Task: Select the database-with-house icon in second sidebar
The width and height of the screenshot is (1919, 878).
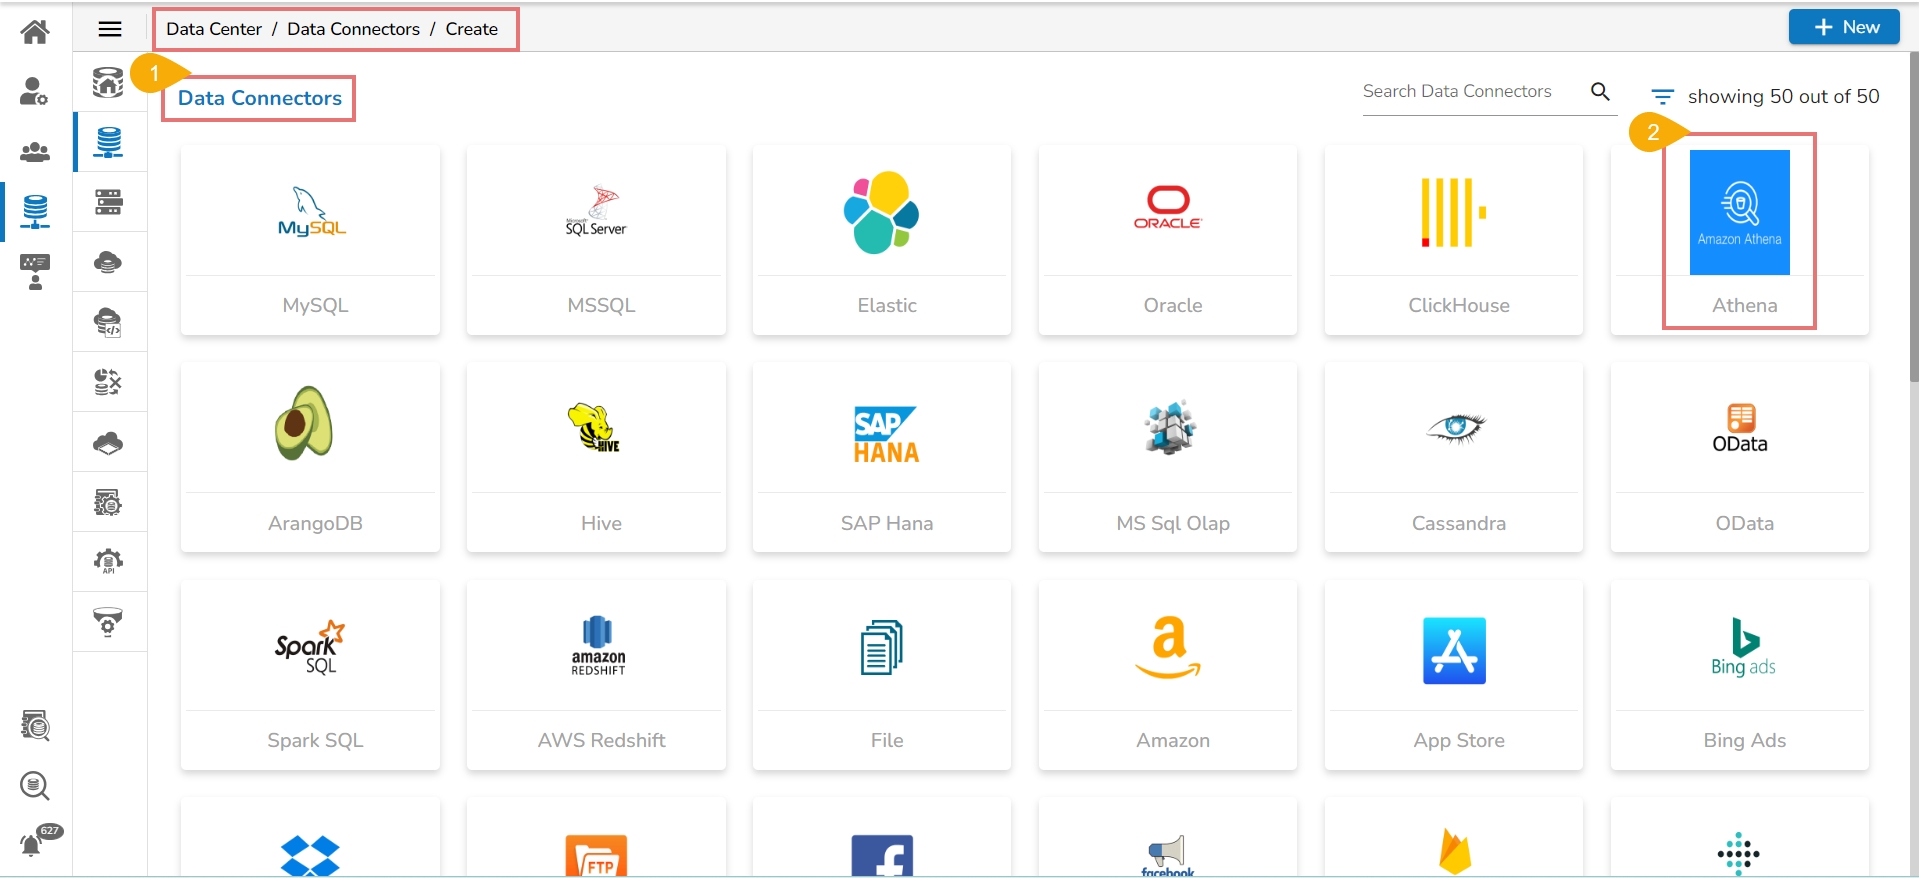Action: click(x=109, y=82)
